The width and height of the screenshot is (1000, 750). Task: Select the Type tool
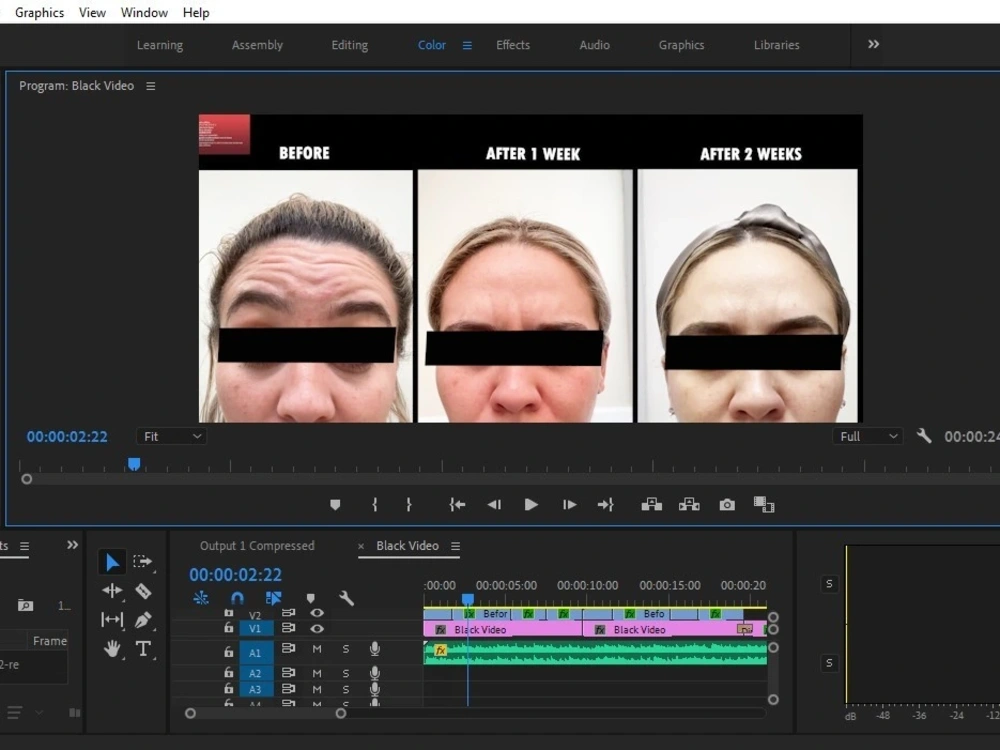[143, 649]
